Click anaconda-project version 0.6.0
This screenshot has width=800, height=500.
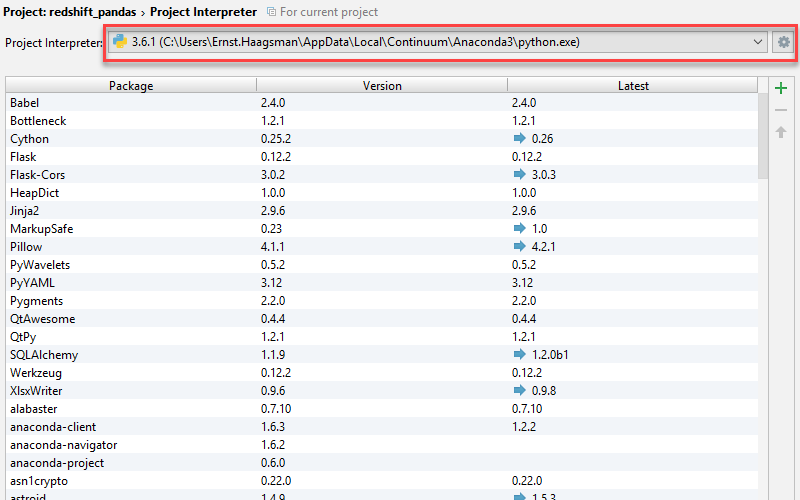(273, 462)
